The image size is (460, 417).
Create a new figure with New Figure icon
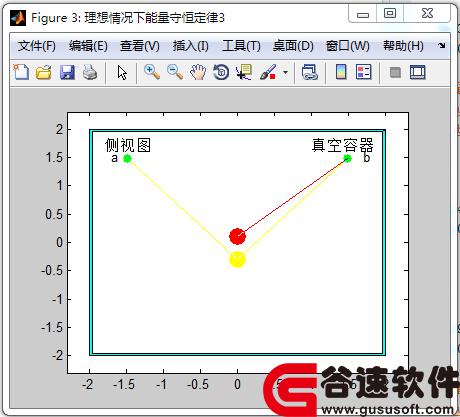pos(21,72)
